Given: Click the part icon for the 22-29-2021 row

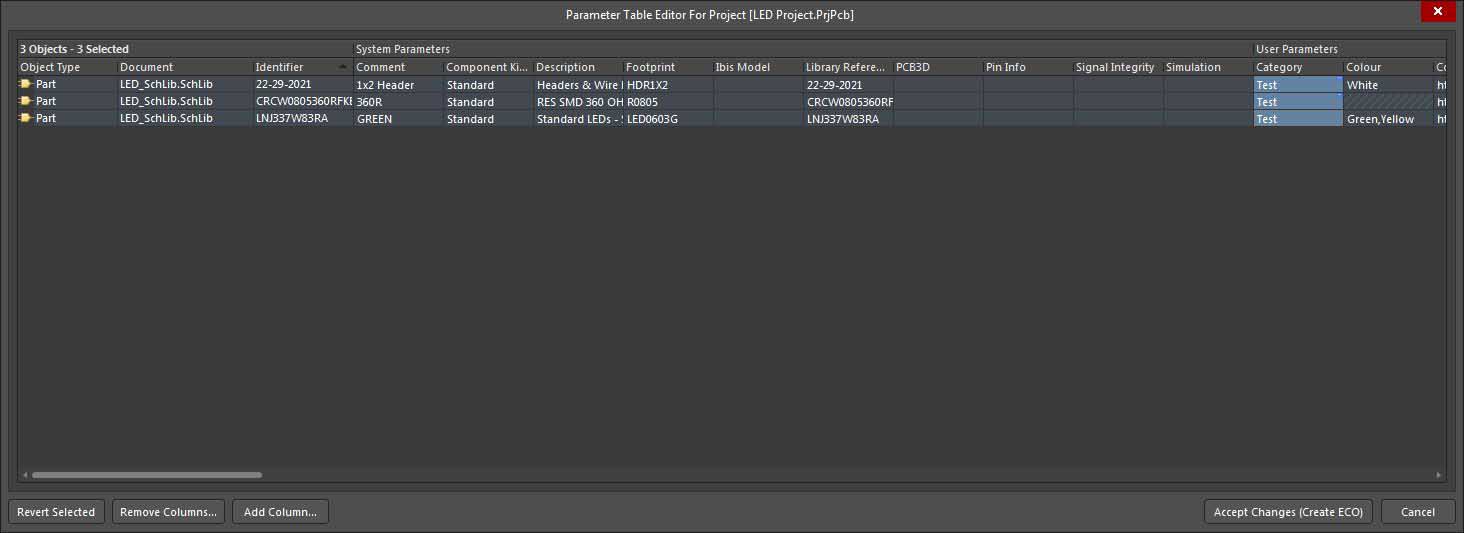Looking at the screenshot, I should click(x=26, y=85).
